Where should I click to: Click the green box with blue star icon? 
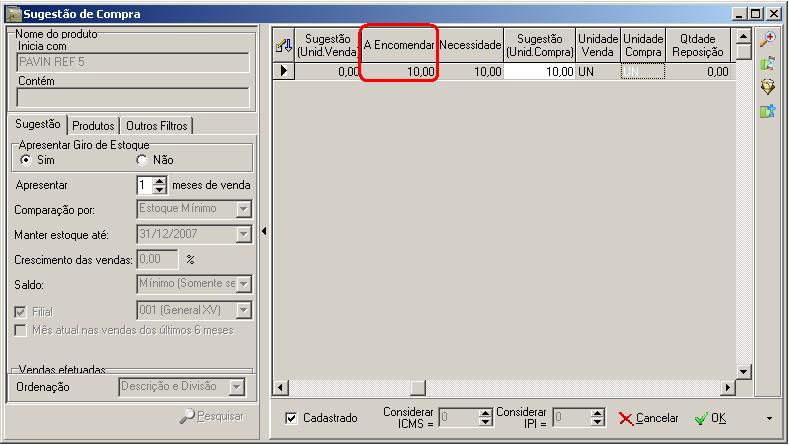point(767,111)
